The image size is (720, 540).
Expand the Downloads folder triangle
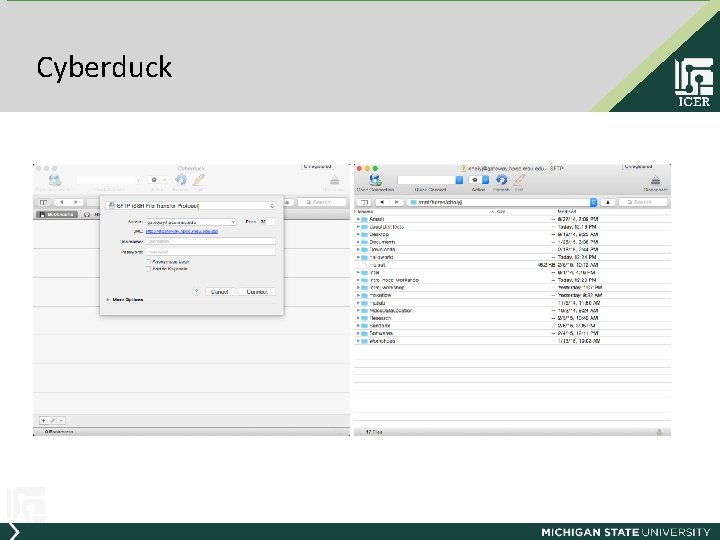pyautogui.click(x=358, y=249)
